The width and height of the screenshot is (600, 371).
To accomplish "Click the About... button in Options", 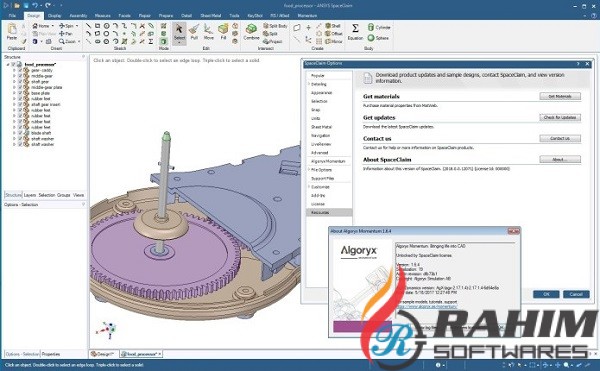I will click(560, 159).
